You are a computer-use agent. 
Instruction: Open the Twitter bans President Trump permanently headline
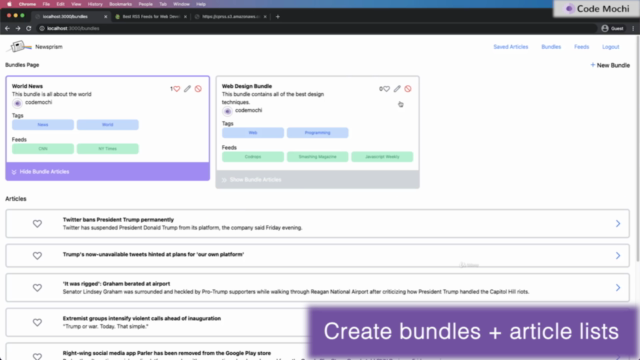[x=118, y=220]
